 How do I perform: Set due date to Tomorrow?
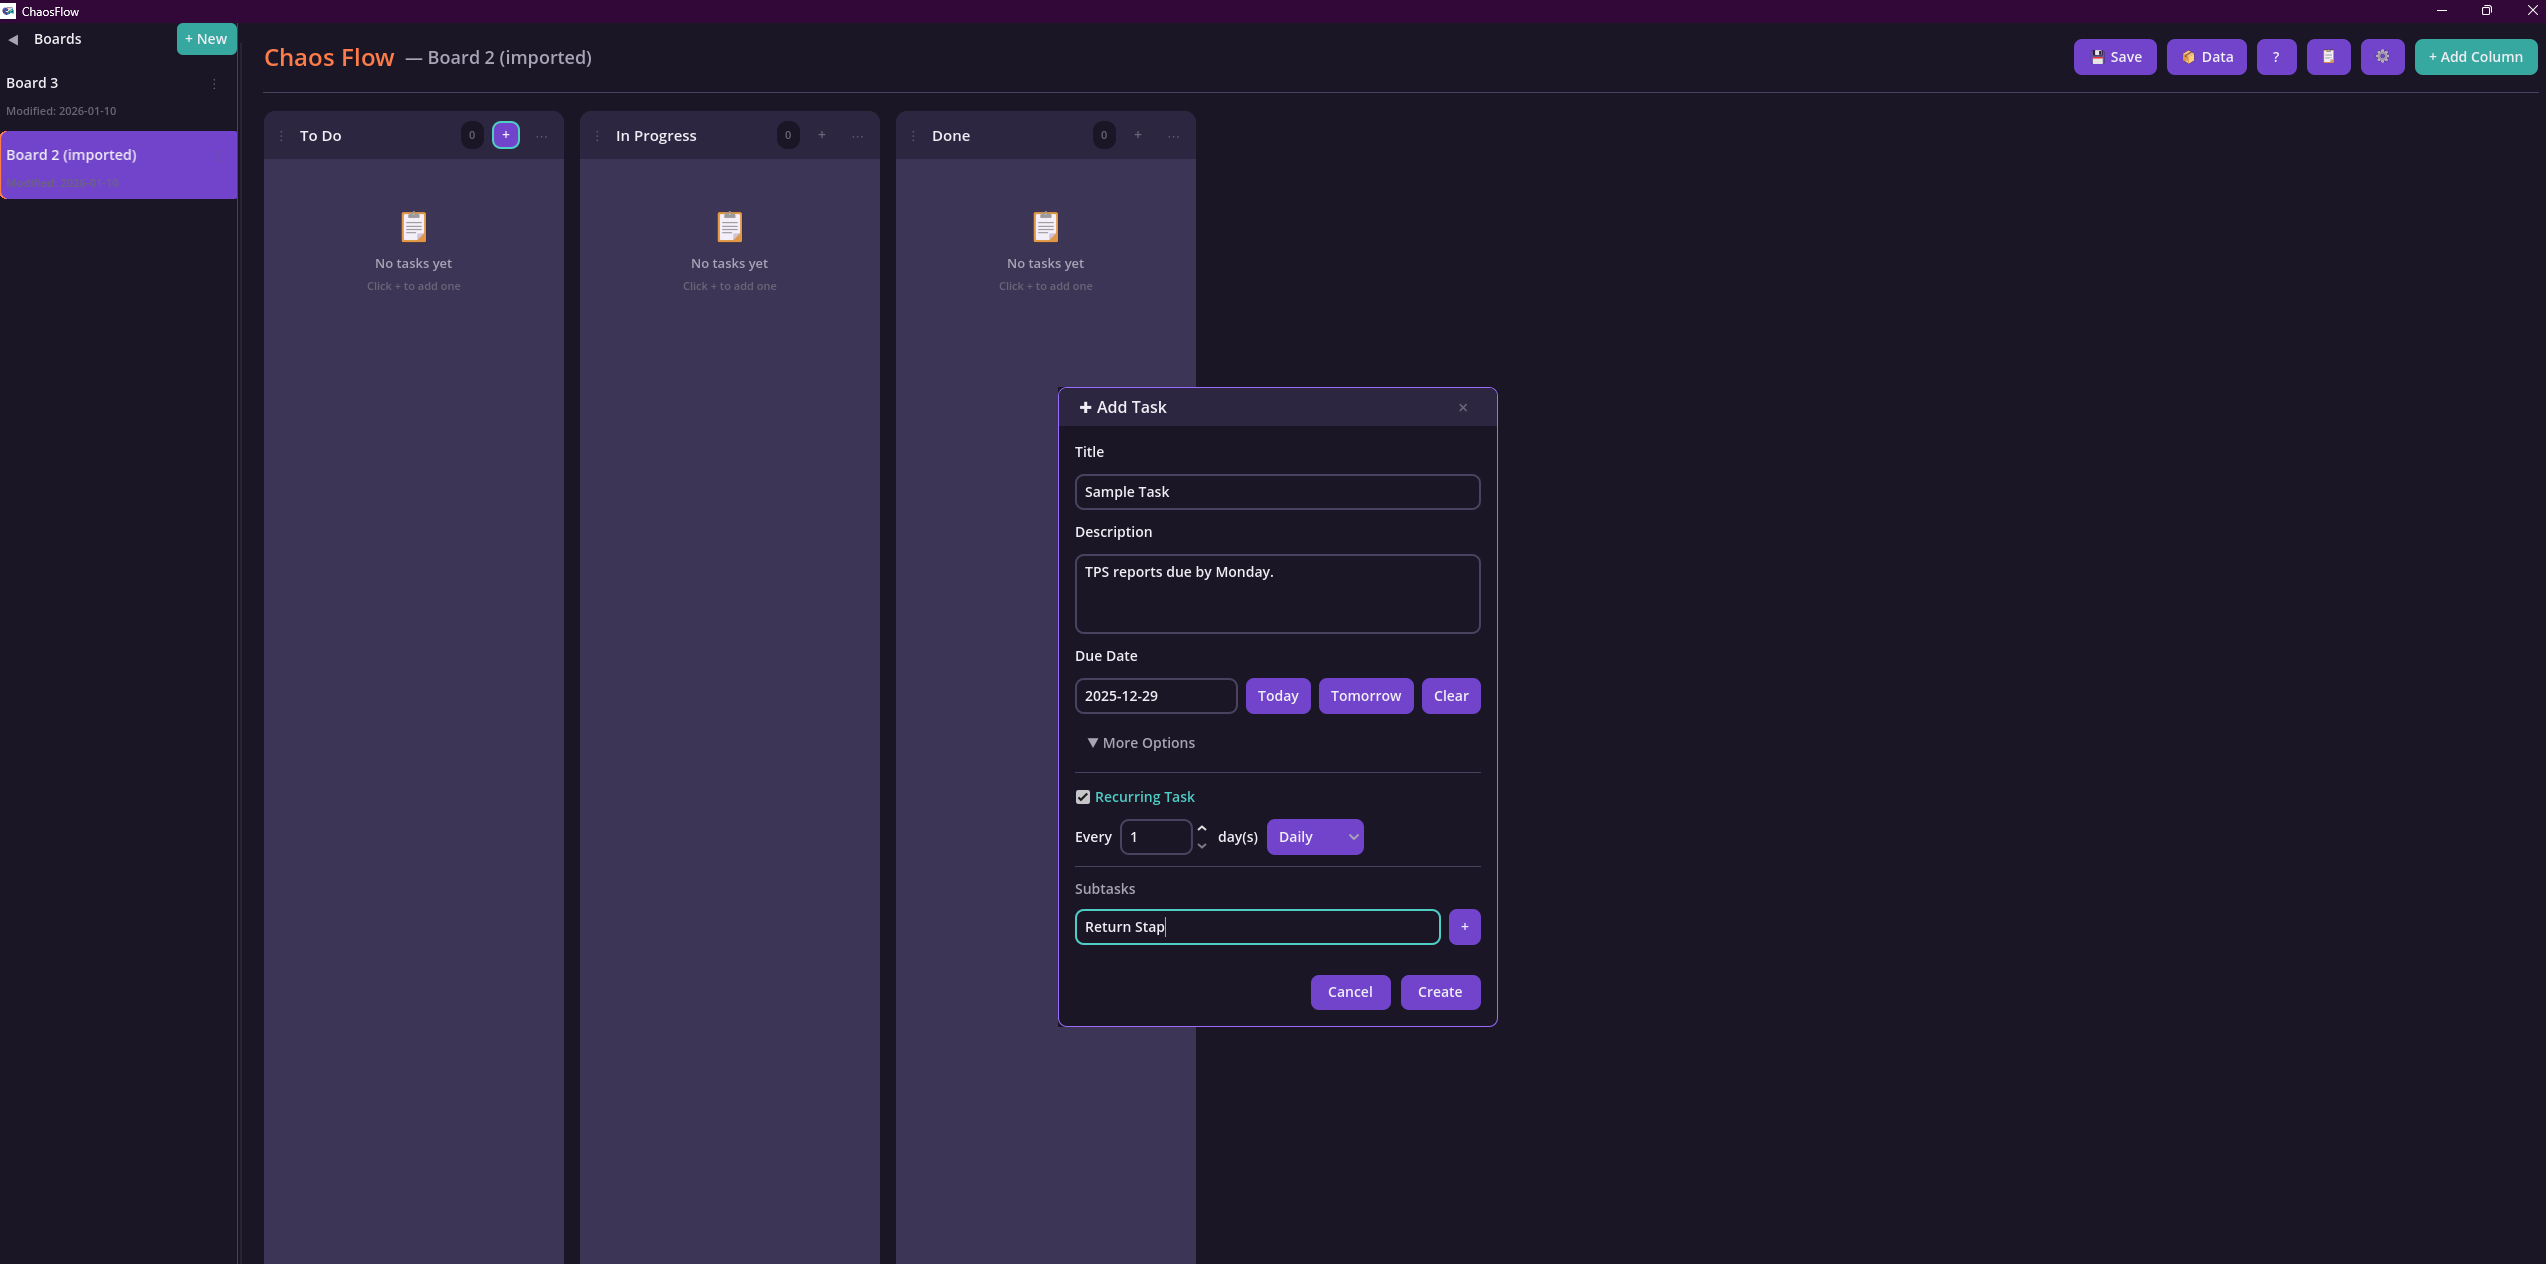click(x=1366, y=696)
